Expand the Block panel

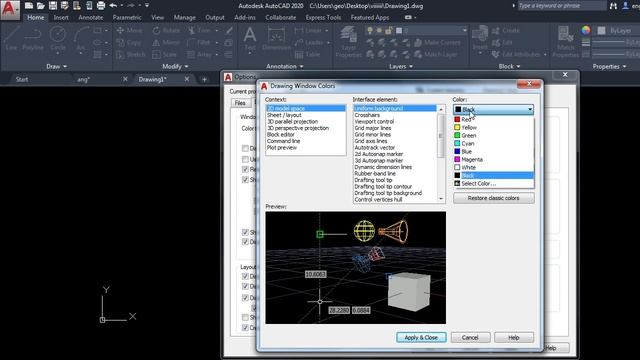point(509,66)
